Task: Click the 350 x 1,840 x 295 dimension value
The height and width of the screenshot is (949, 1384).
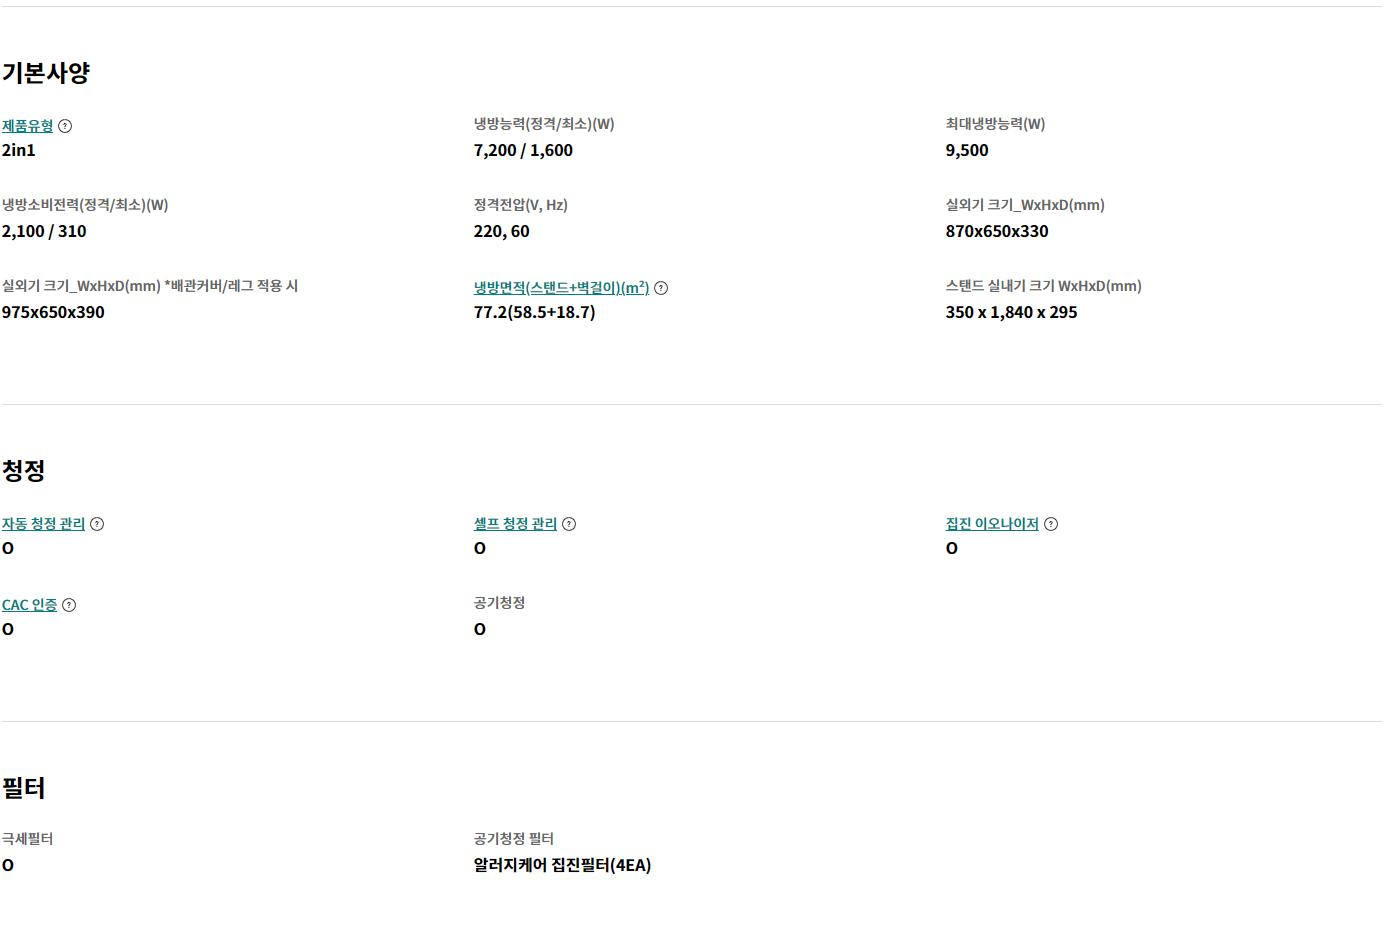Action: (1011, 313)
